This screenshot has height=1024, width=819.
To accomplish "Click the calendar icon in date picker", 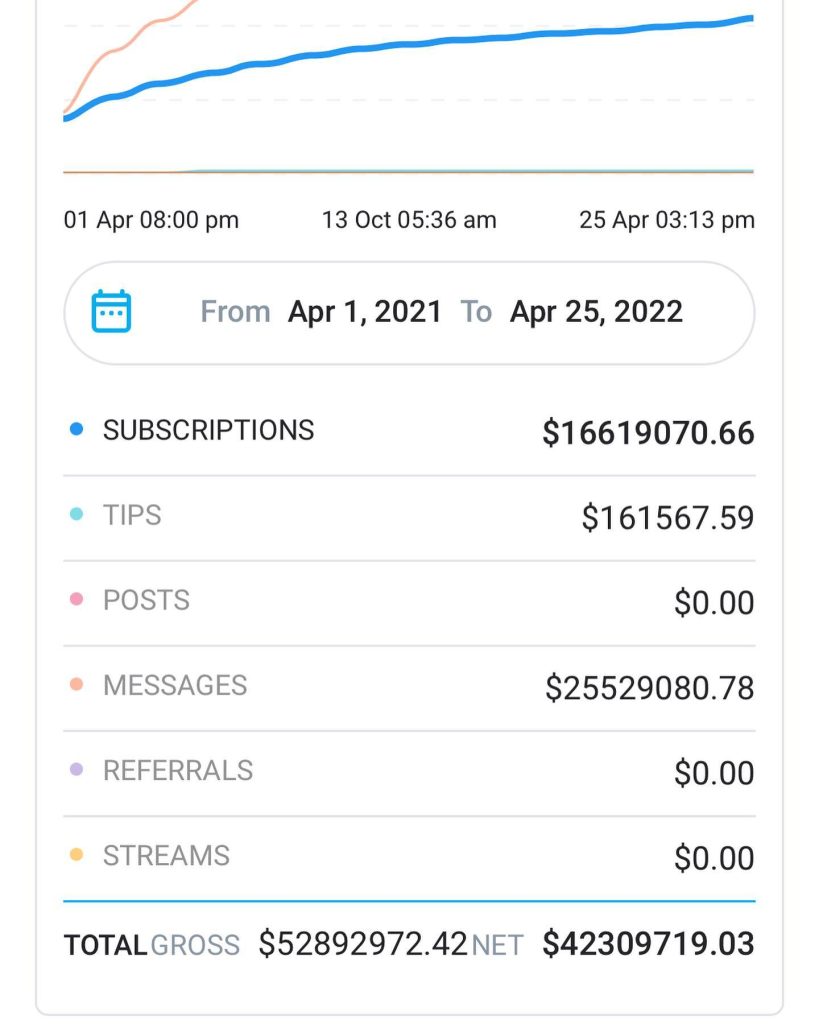I will (111, 311).
